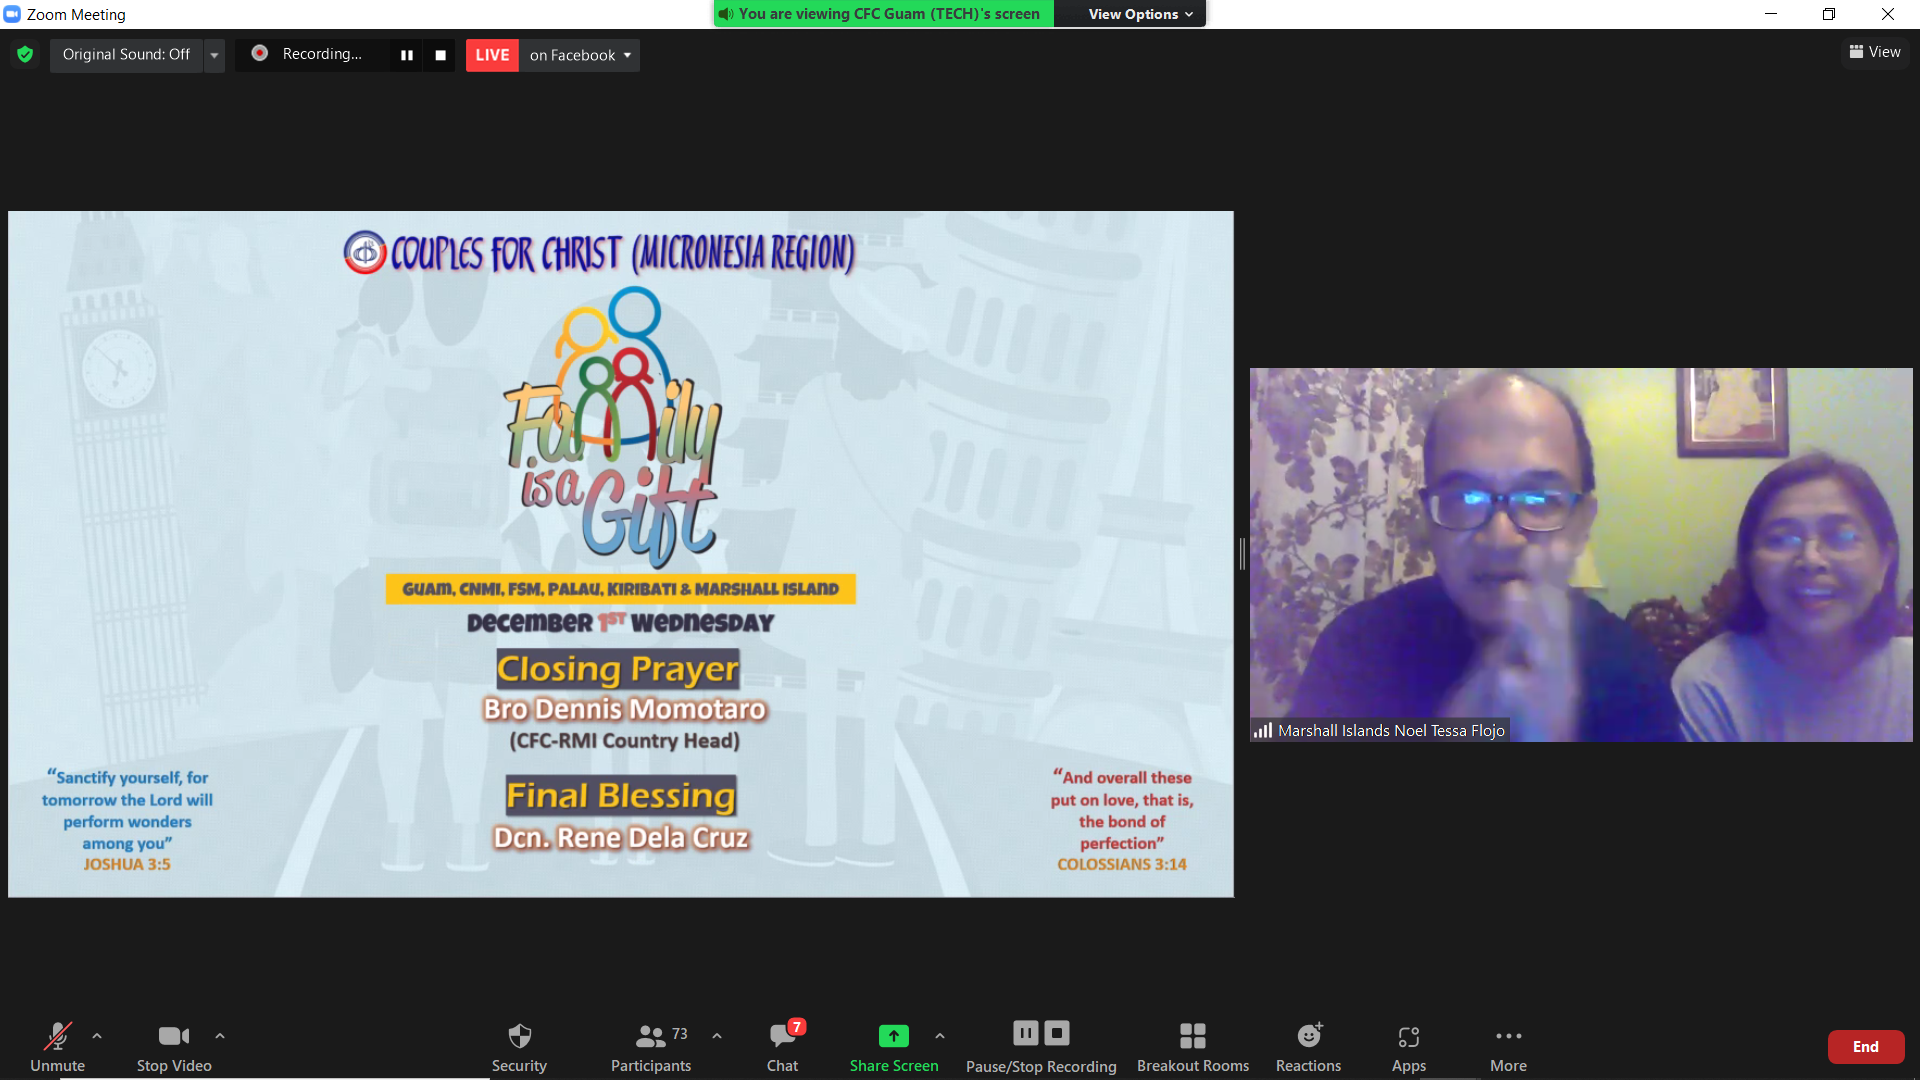The width and height of the screenshot is (1920, 1080).
Task: Open Original Sound dropdown arrow
Action: tap(214, 55)
